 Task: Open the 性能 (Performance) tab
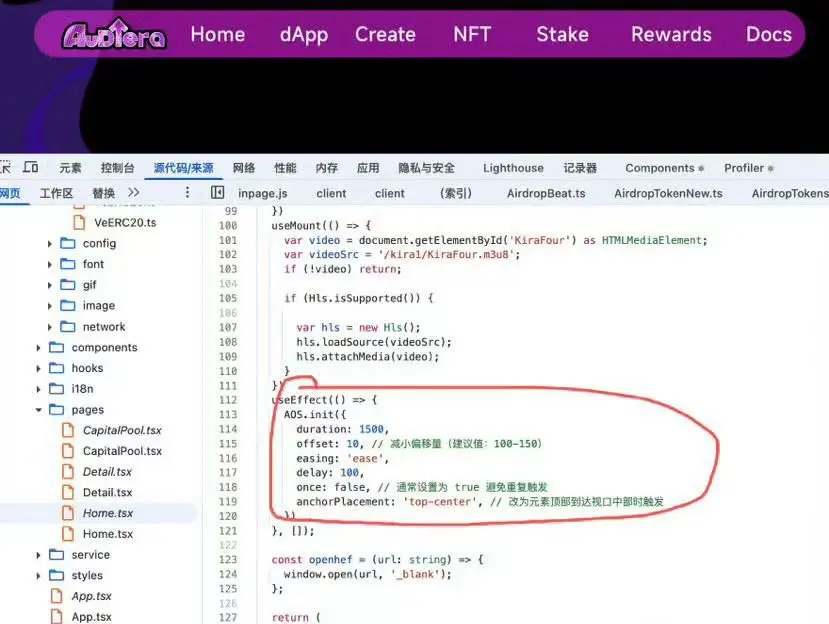tap(285, 168)
